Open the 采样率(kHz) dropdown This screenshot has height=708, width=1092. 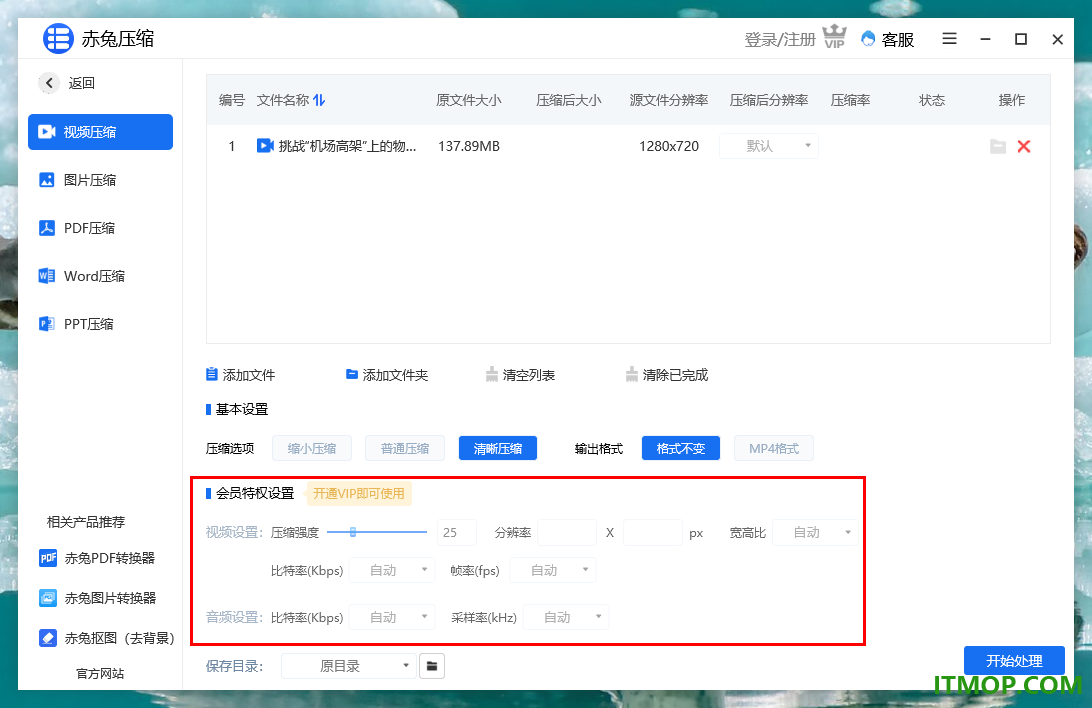point(566,617)
